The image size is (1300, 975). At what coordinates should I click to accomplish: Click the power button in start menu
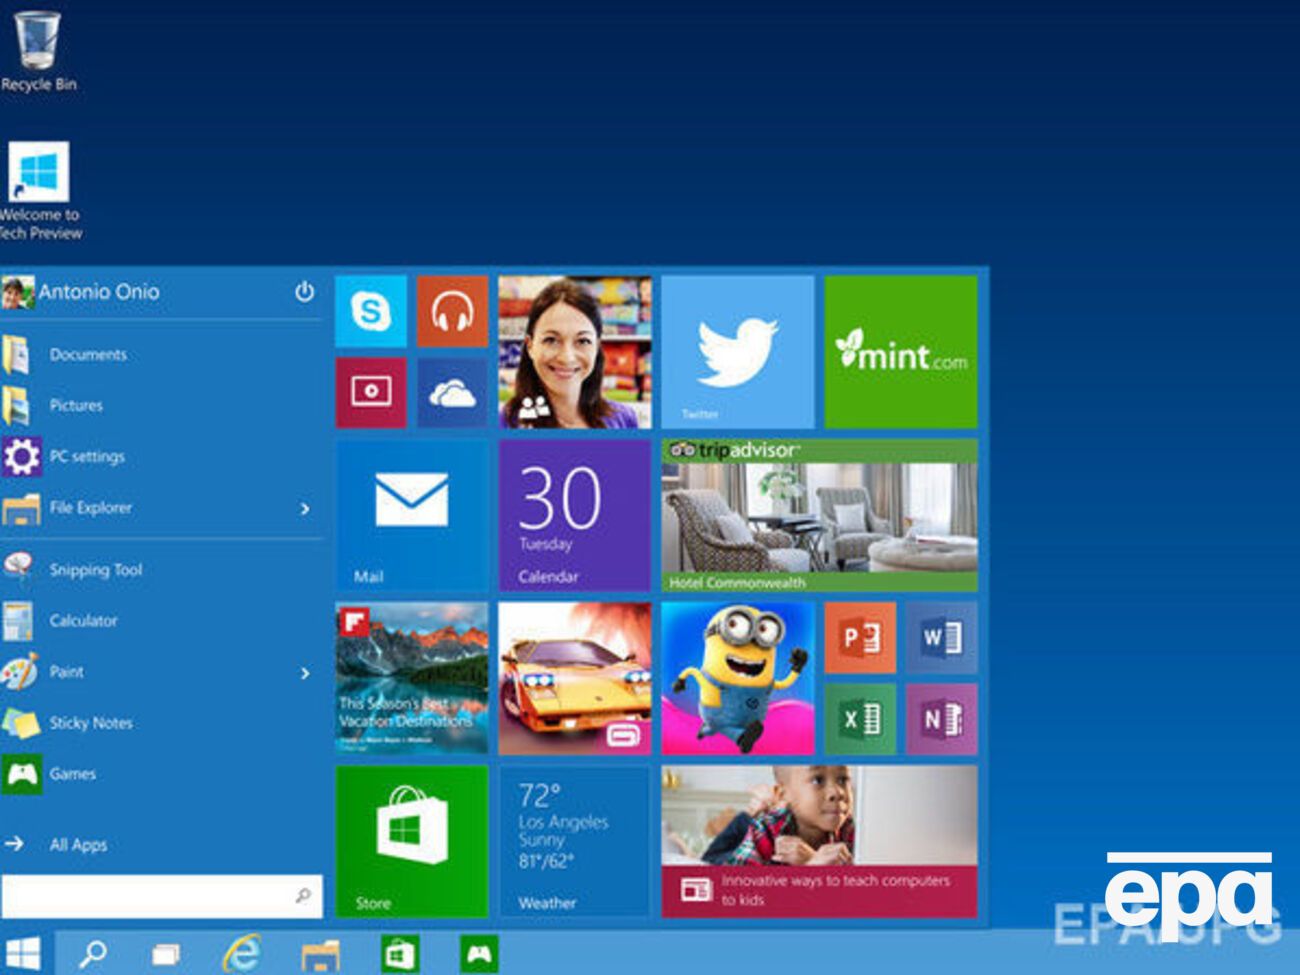[305, 292]
